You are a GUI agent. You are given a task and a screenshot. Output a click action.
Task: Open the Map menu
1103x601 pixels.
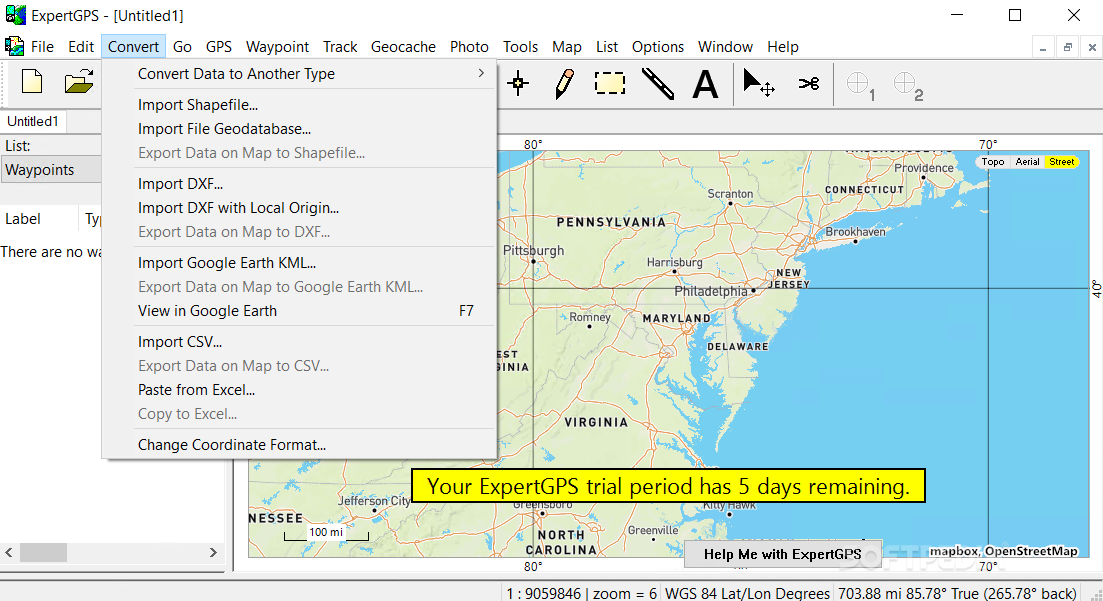pyautogui.click(x=566, y=46)
